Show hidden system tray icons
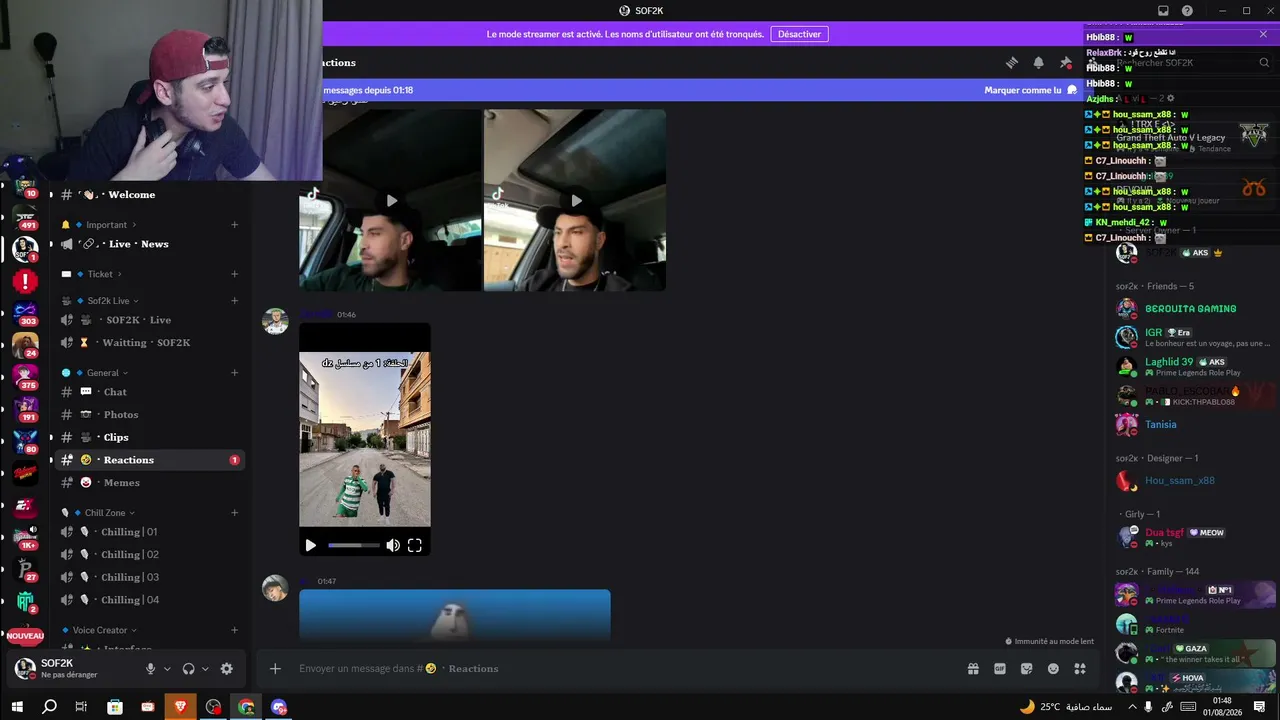Image resolution: width=1280 pixels, height=720 pixels. point(1132,707)
